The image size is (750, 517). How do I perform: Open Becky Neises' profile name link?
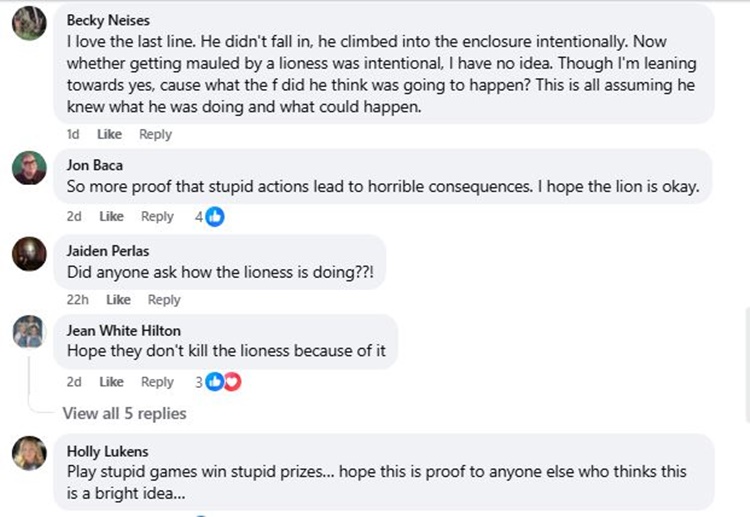click(x=106, y=20)
